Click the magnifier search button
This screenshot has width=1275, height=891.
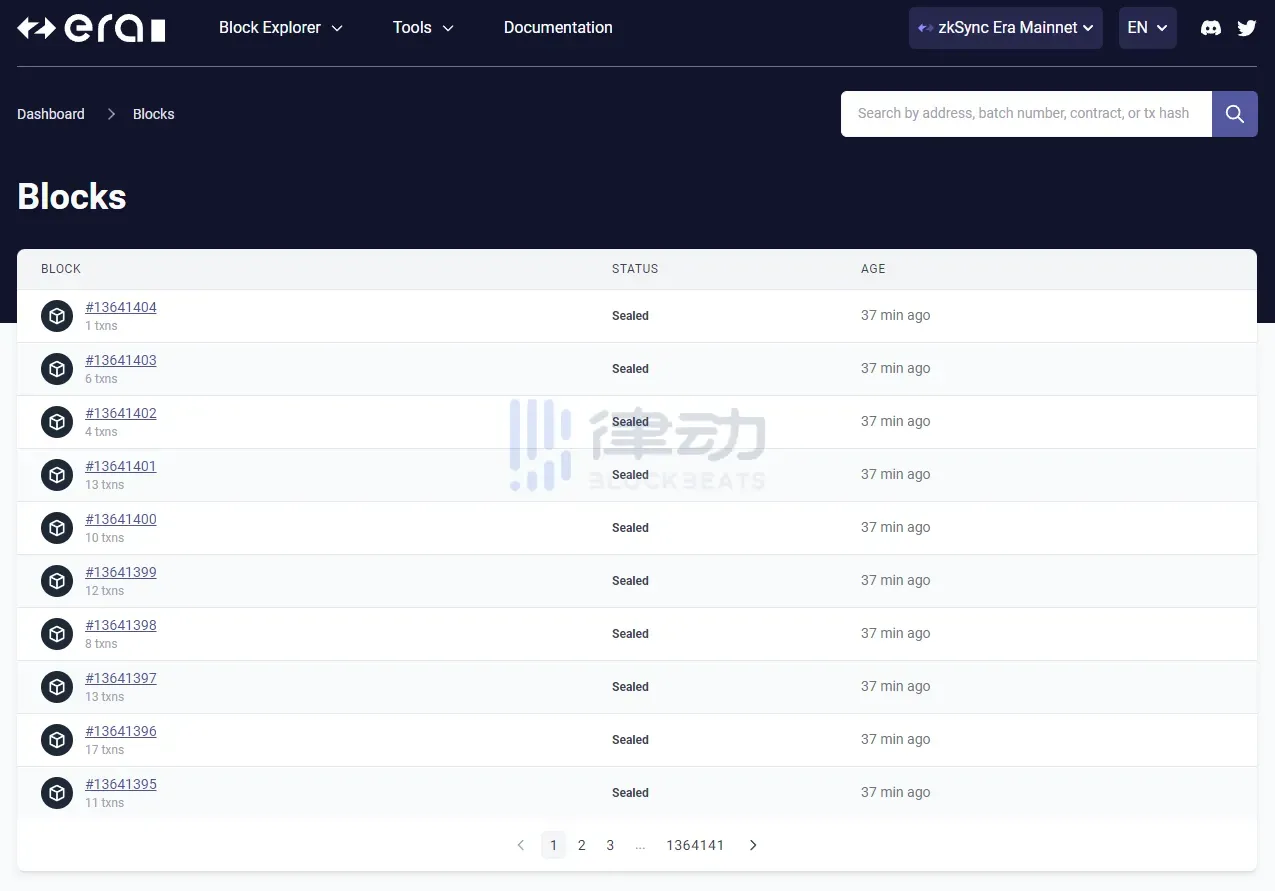(x=1234, y=114)
